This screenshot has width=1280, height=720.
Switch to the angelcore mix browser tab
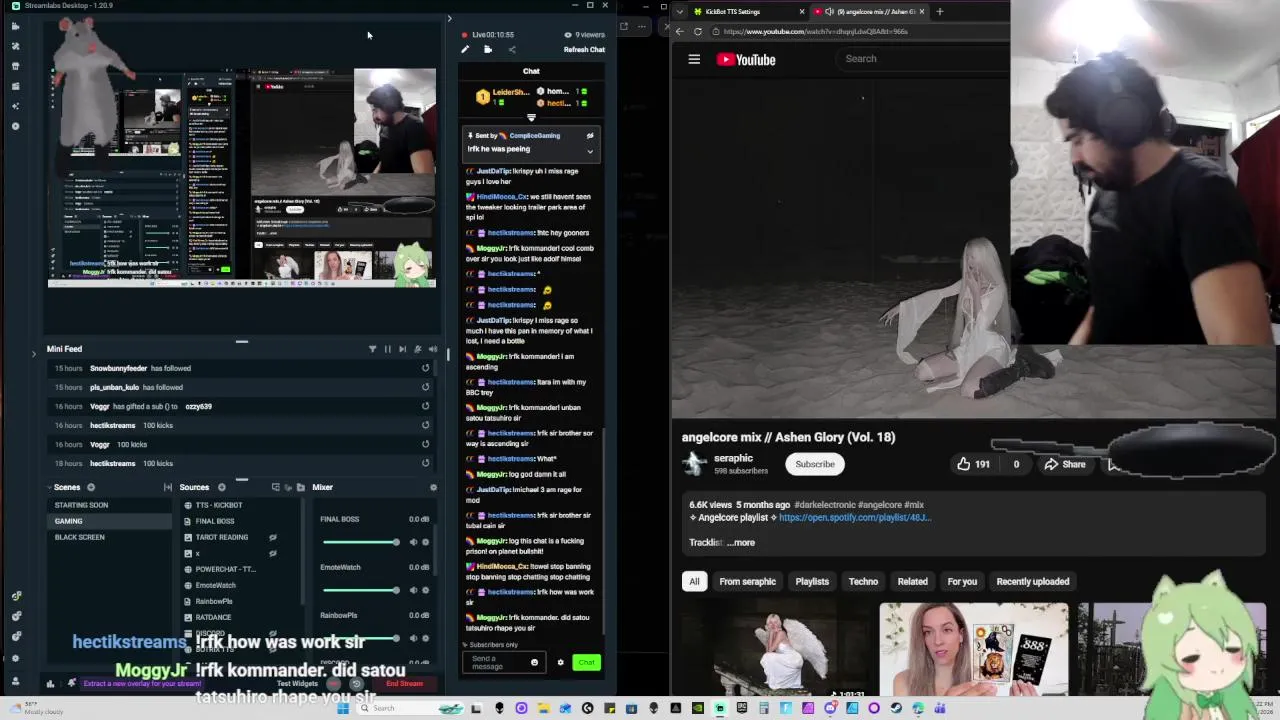pyautogui.click(x=869, y=11)
